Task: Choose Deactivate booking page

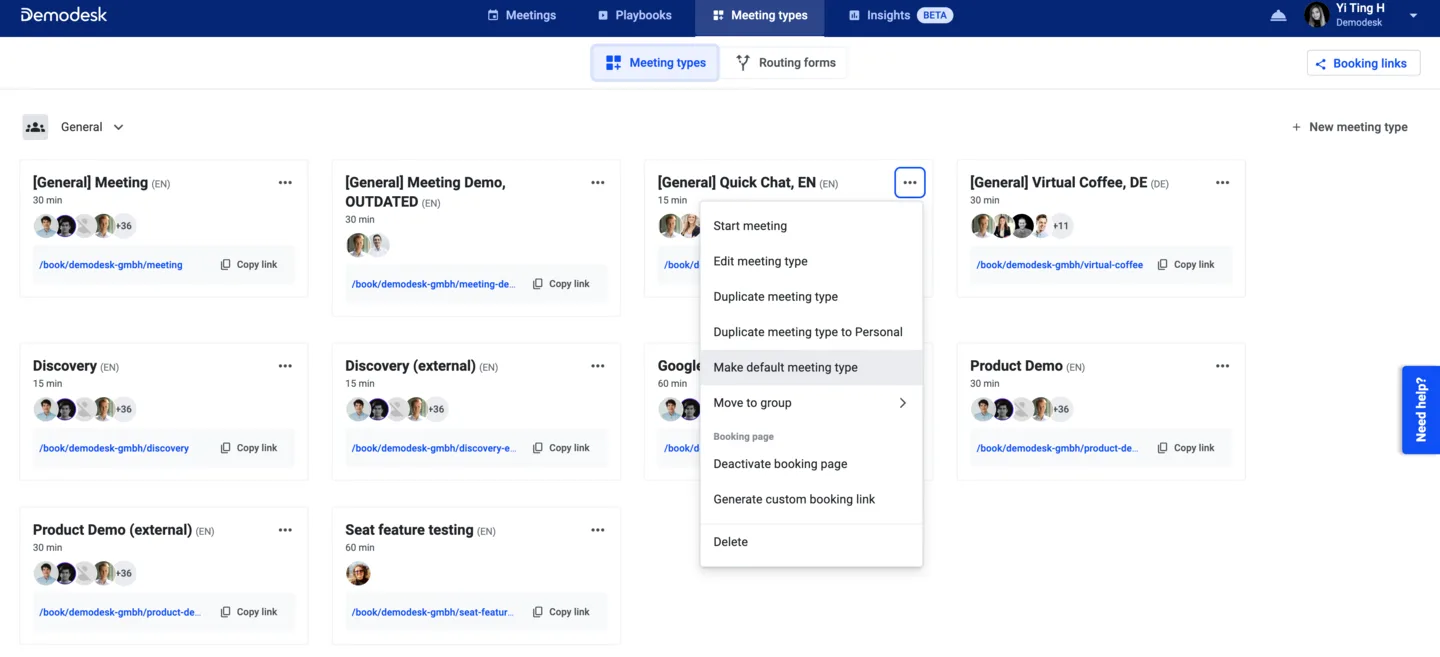Action: pyautogui.click(x=811, y=464)
